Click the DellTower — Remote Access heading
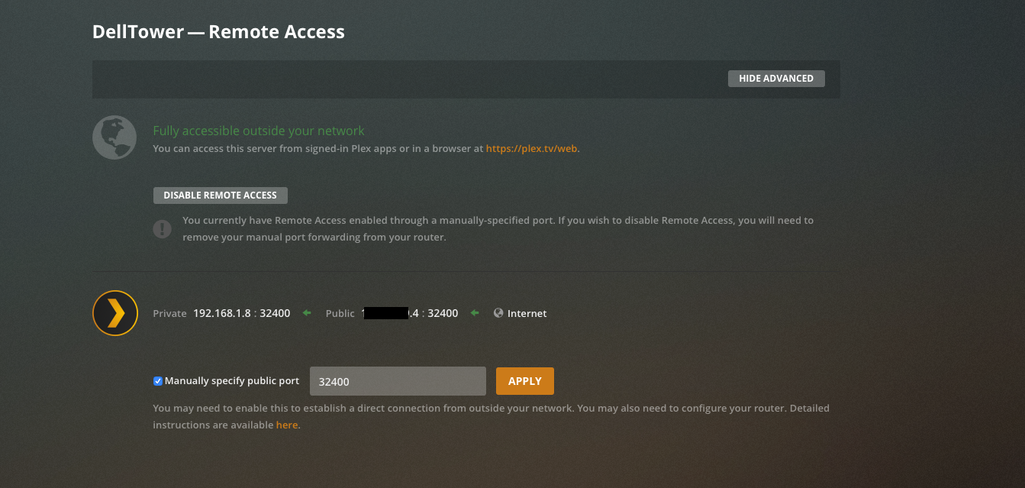The width and height of the screenshot is (1025, 488). 218,32
